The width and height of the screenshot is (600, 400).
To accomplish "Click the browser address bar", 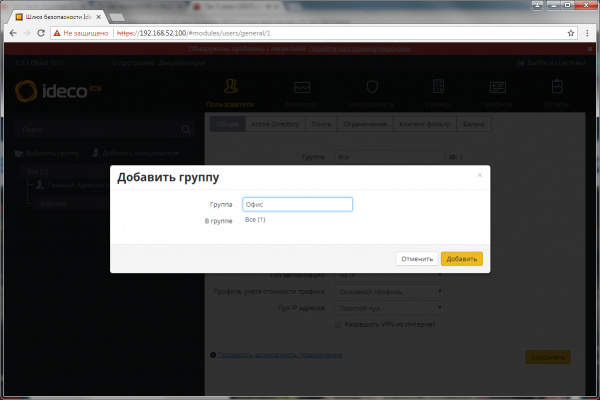I will click(330, 32).
